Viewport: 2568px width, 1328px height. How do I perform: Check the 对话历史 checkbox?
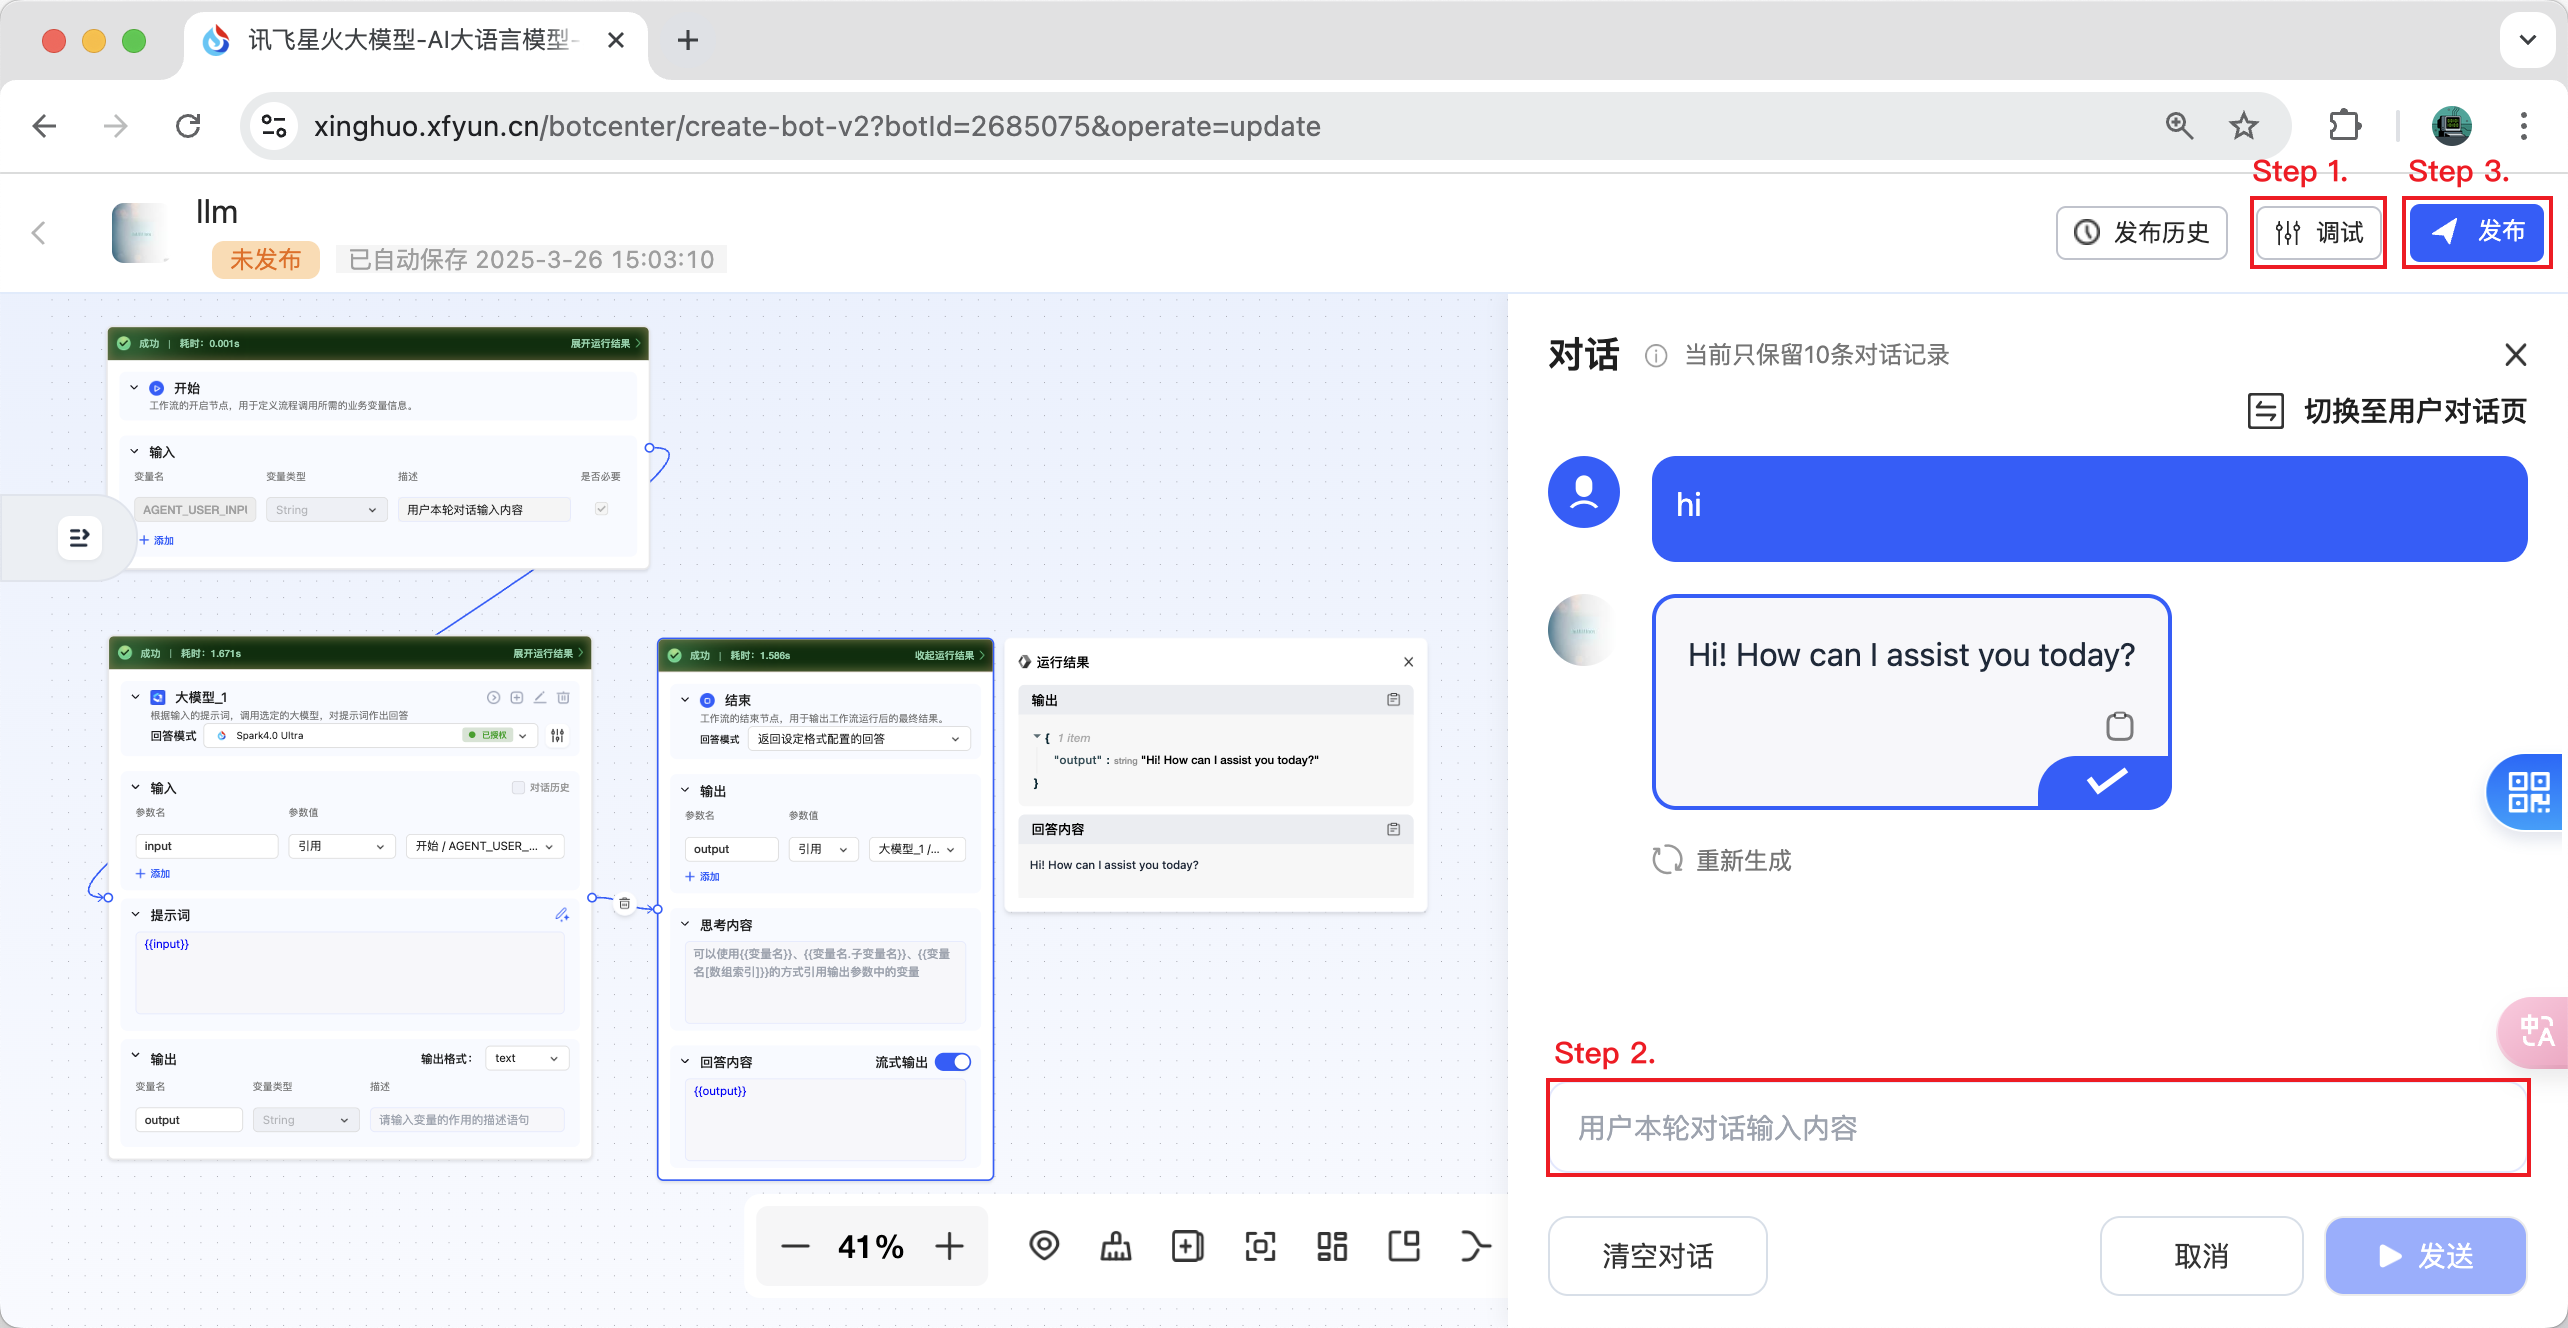[518, 787]
